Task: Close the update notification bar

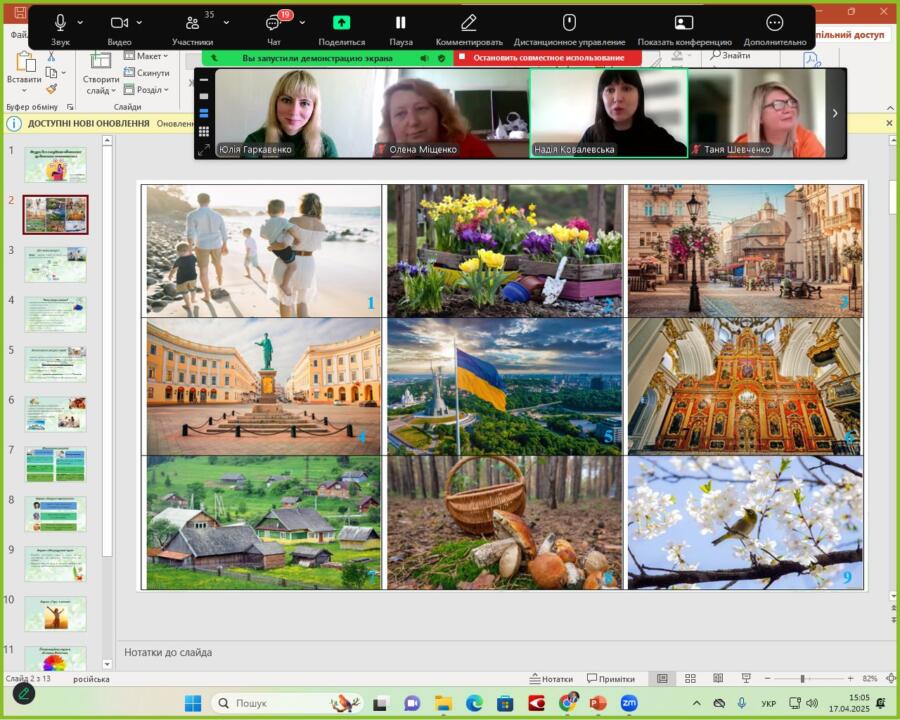Action: point(890,123)
